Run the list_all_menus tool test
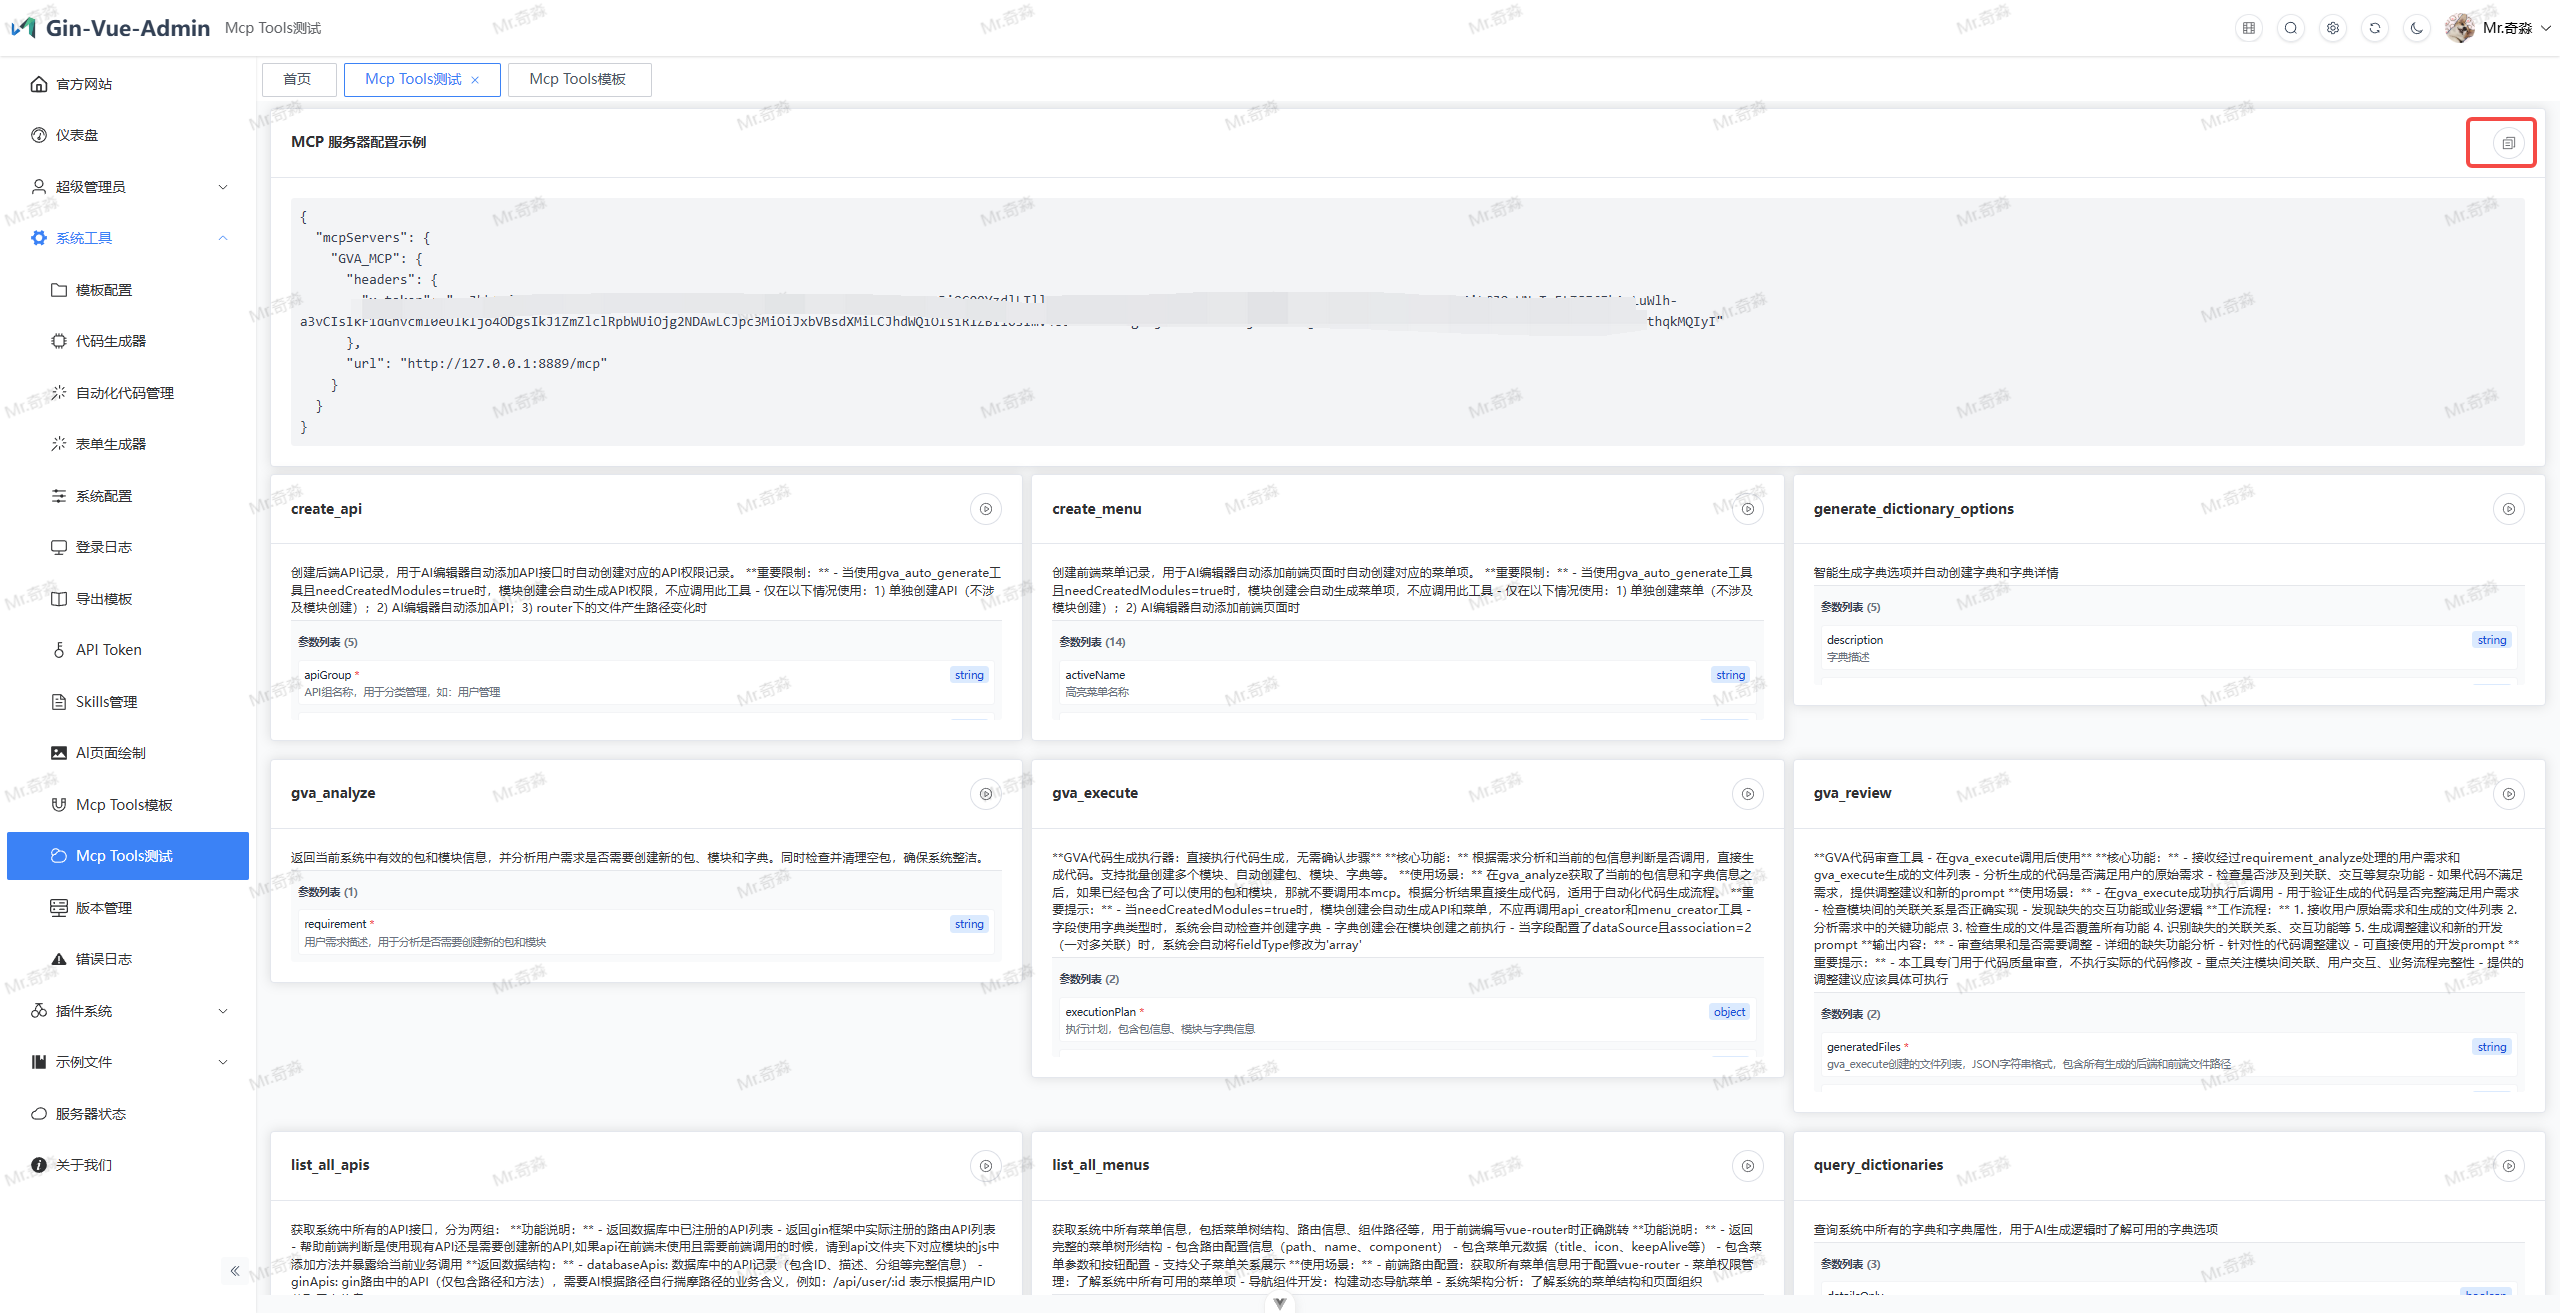Image resolution: width=2560 pixels, height=1313 pixels. click(1747, 1166)
